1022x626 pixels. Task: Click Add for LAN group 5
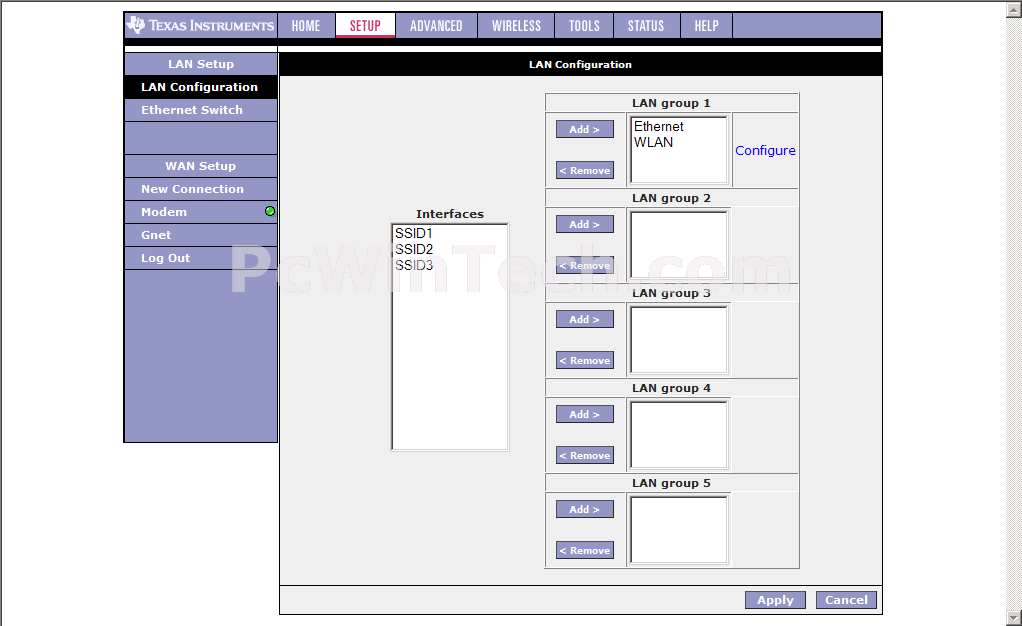tap(584, 510)
